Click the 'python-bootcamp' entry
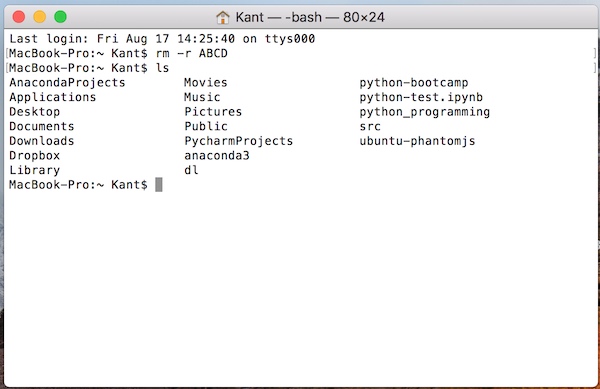600x389 pixels. (414, 83)
